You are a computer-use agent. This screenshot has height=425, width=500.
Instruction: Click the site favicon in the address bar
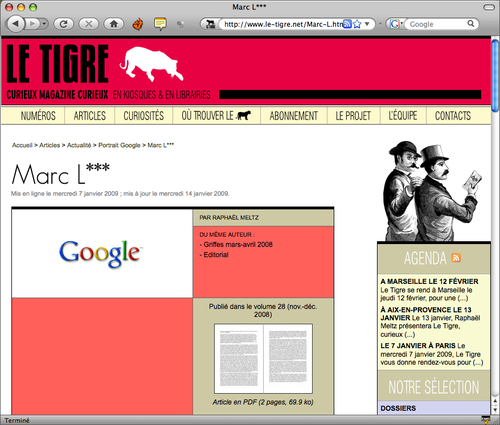(x=210, y=24)
